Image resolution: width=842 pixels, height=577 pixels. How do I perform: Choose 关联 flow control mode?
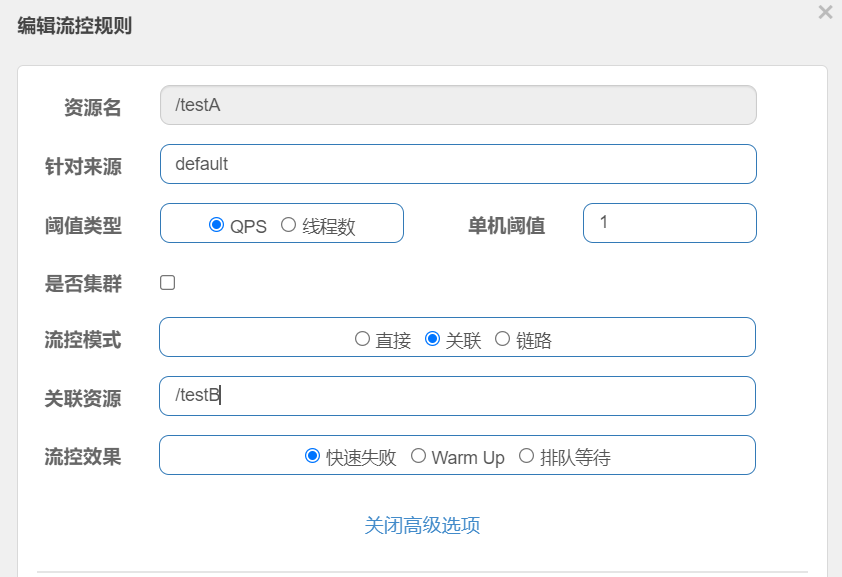coord(432,339)
